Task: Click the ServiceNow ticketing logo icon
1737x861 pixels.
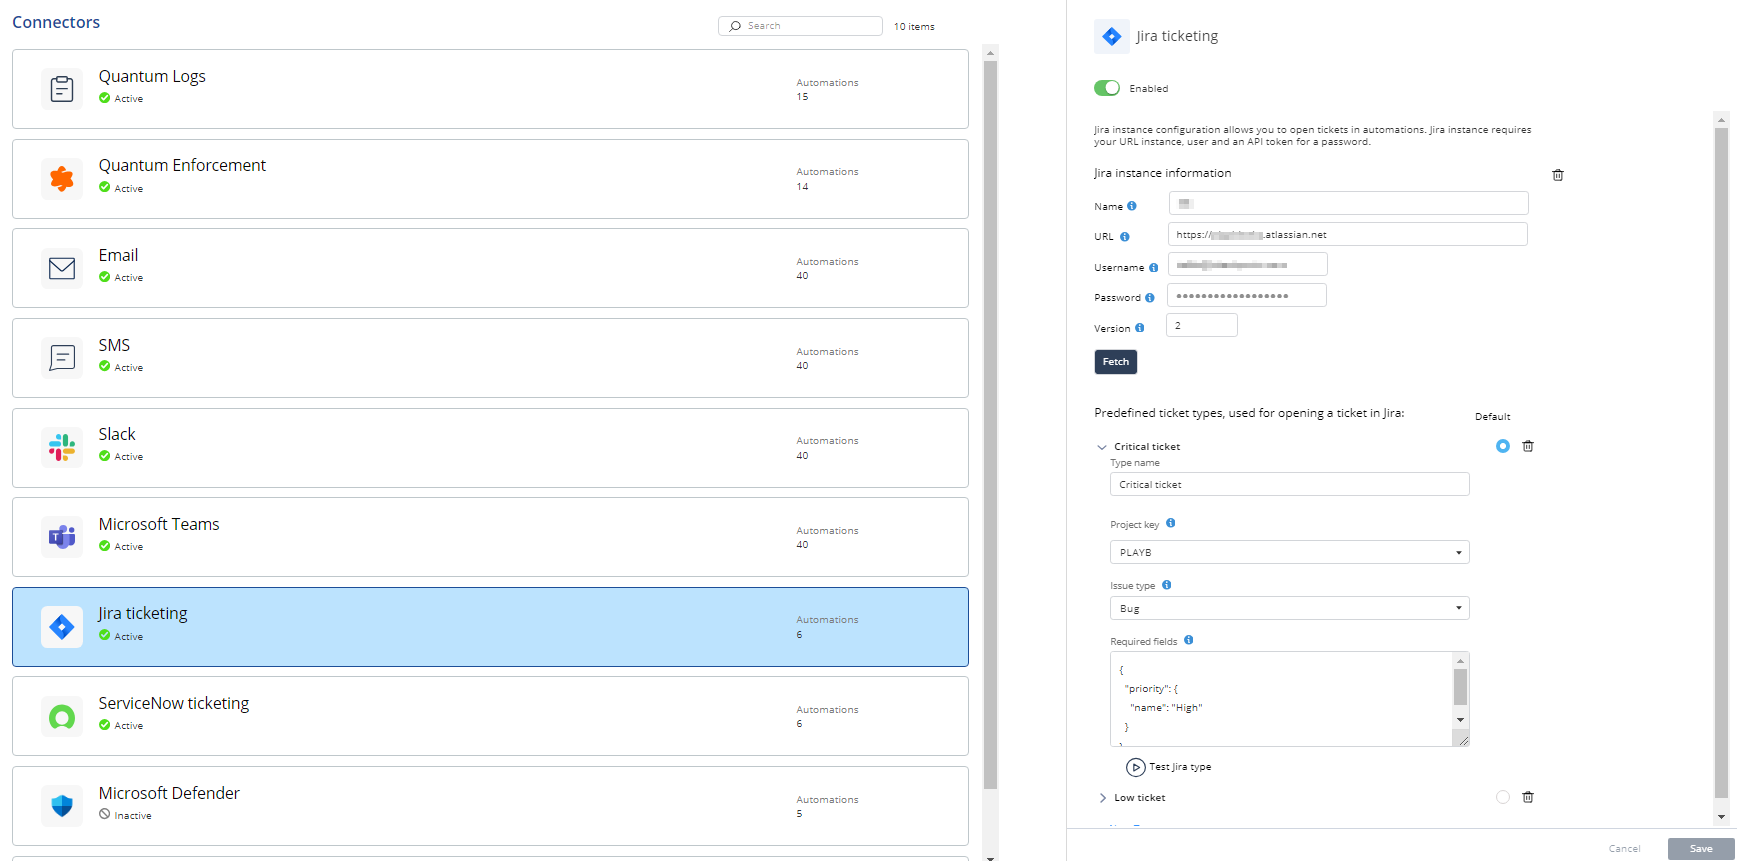Action: point(62,716)
